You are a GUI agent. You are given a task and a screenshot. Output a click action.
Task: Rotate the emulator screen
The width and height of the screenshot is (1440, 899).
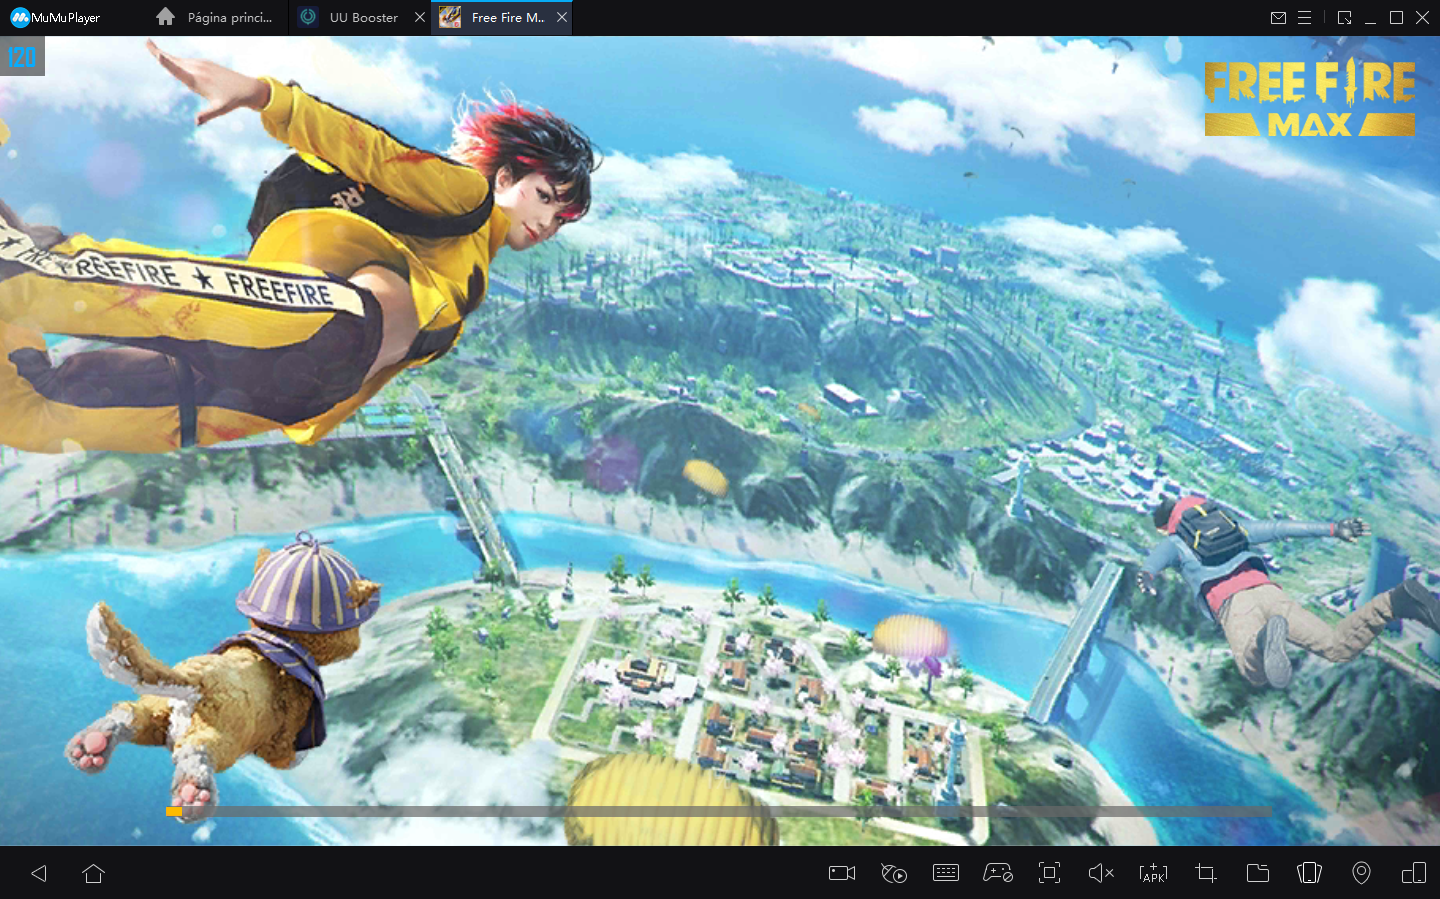coord(1309,873)
